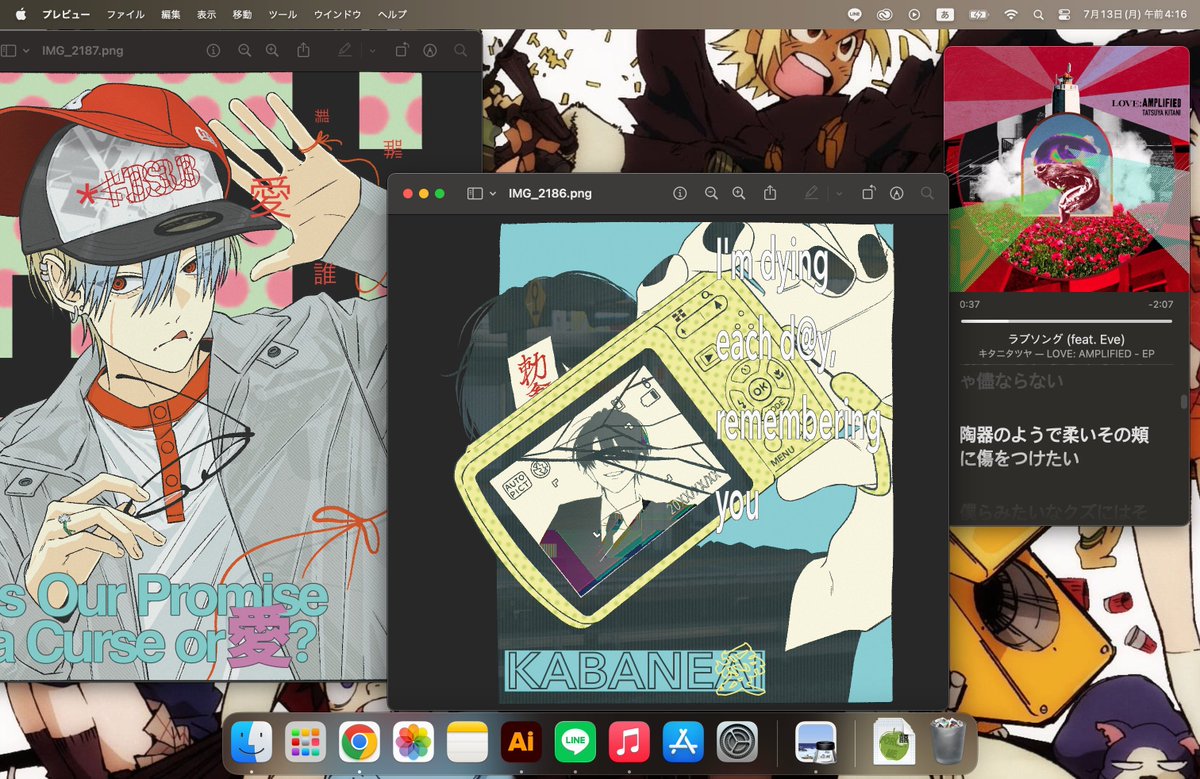The image size is (1200, 779).
Task: Open LINE status icon in menu bar
Action: [x=854, y=14]
